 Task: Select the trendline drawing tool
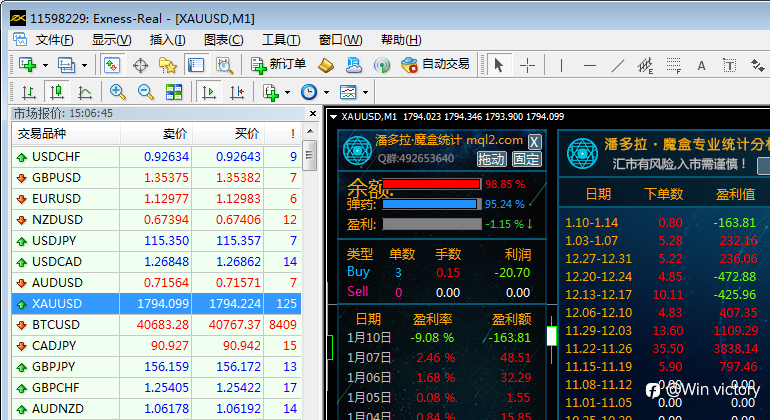[x=618, y=65]
